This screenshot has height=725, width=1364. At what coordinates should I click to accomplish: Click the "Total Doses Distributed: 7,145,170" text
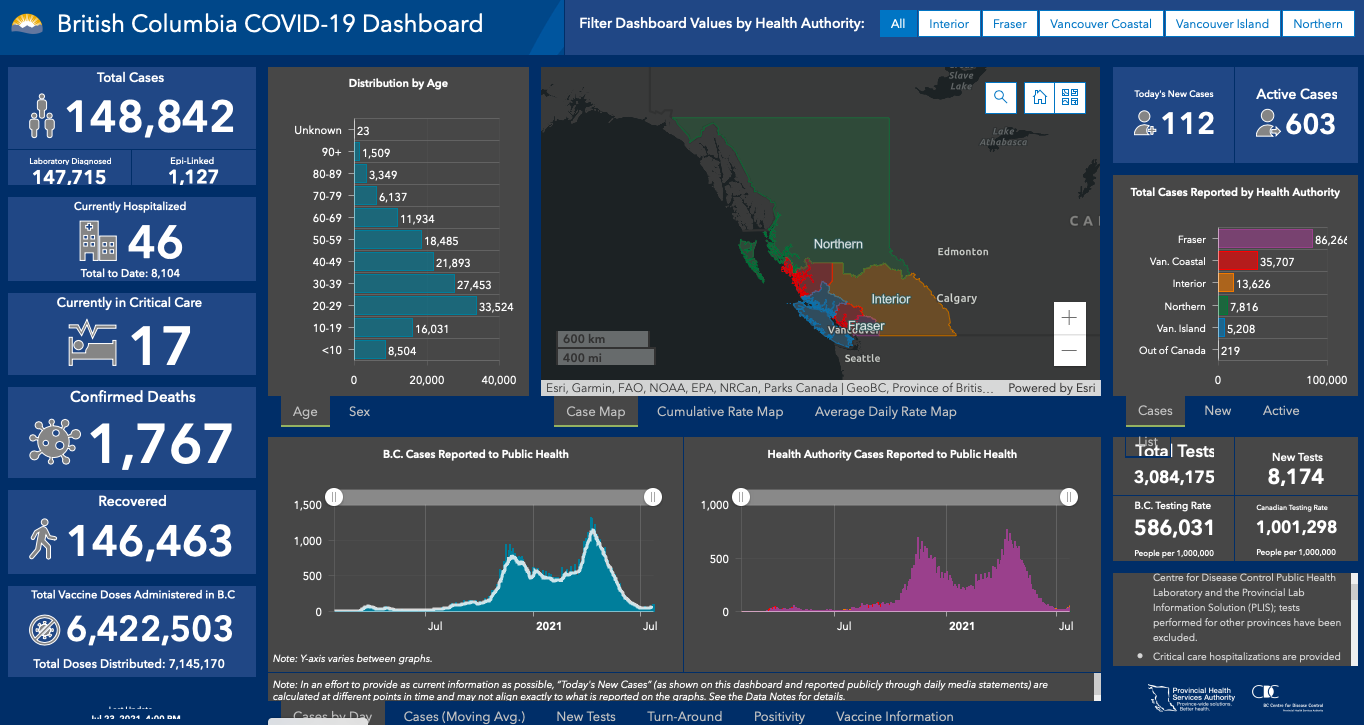point(129,663)
